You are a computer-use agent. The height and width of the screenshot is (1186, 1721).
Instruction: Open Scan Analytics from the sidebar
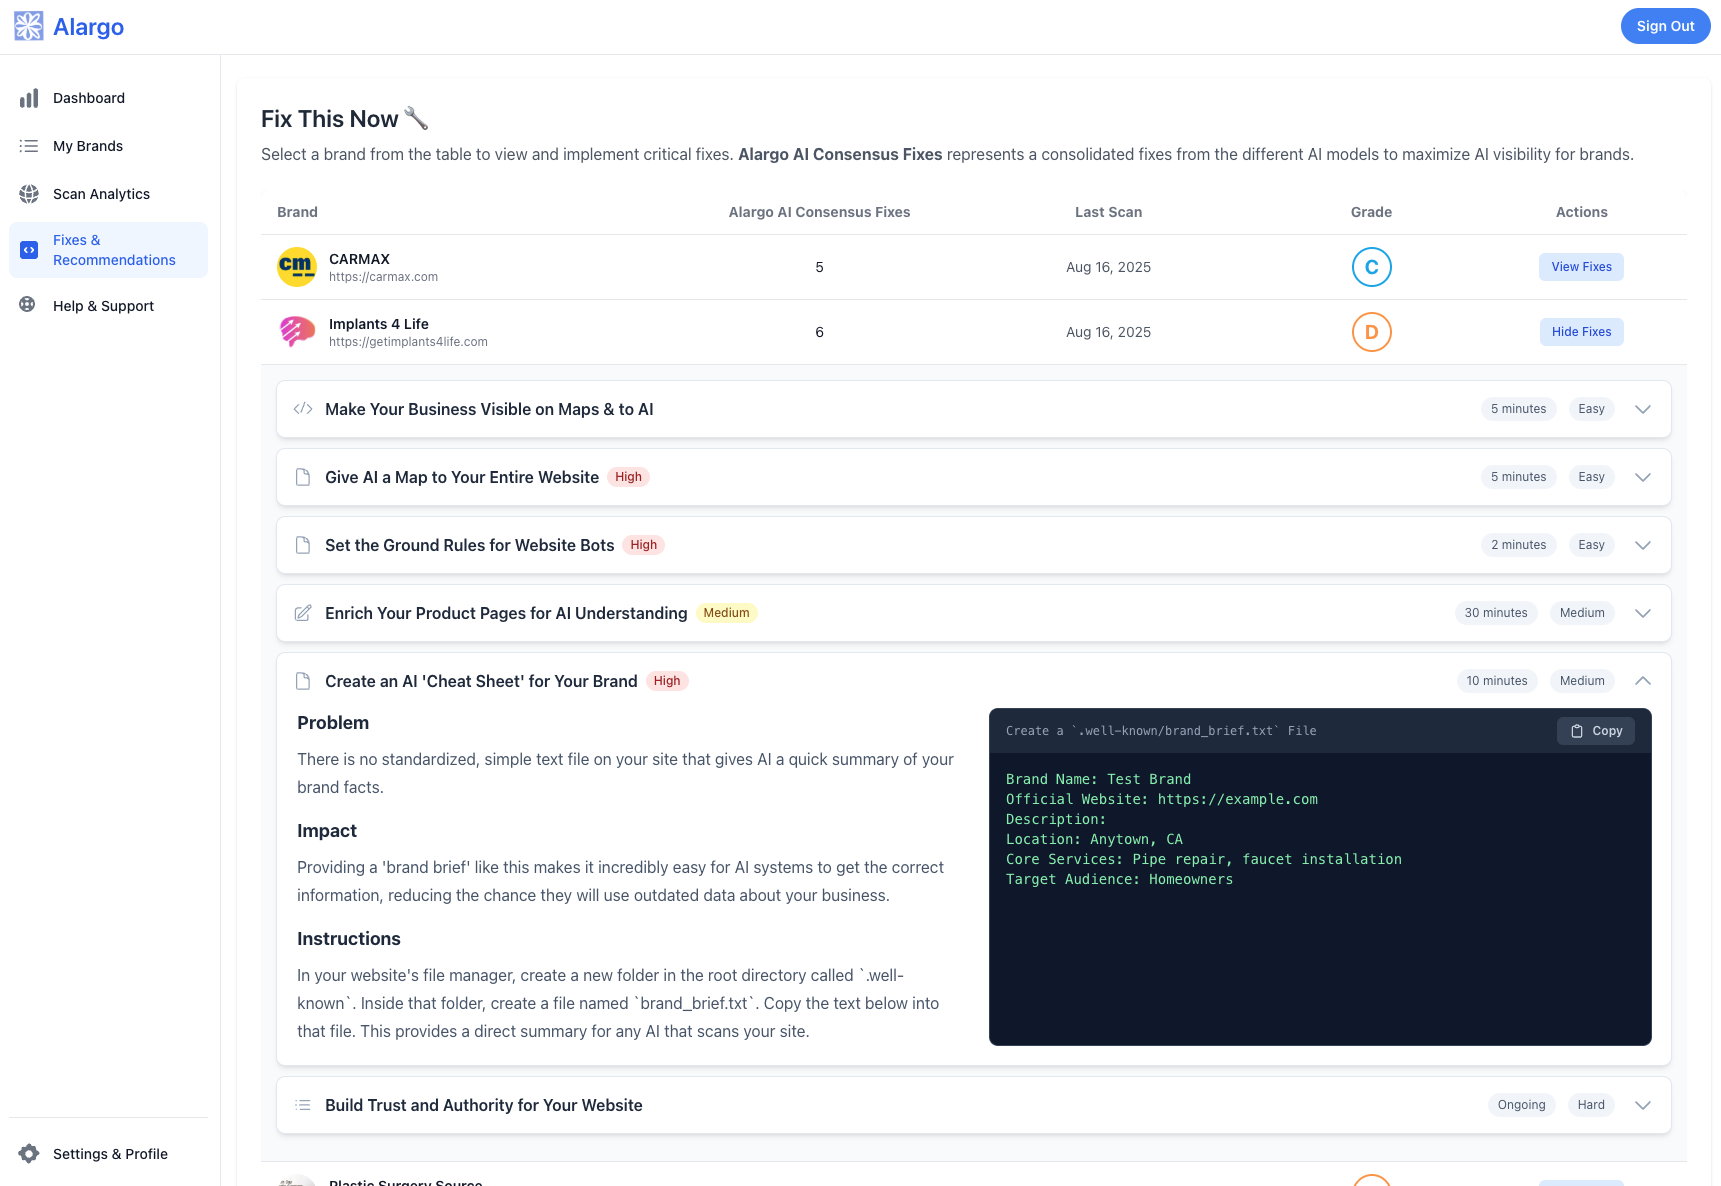[x=100, y=193]
